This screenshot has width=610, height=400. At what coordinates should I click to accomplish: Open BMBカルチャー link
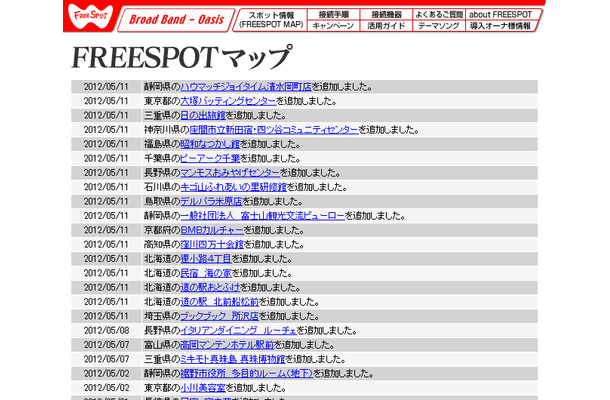coord(212,230)
